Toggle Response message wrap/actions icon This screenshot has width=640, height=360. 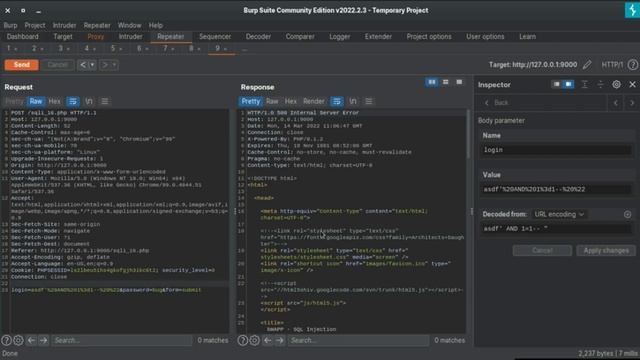click(337, 101)
